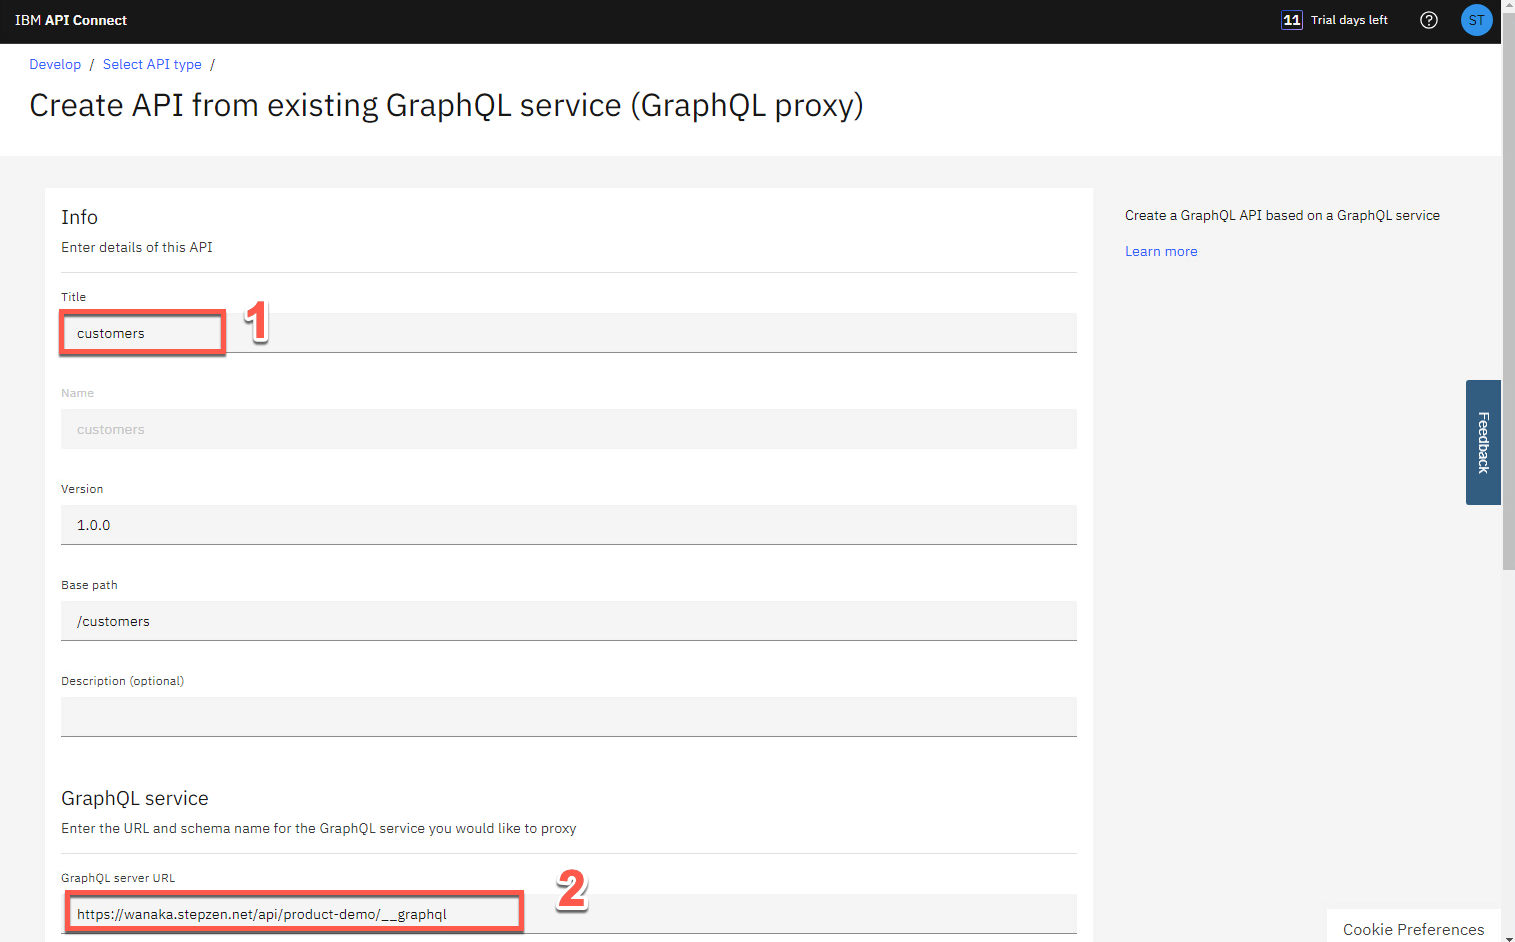The width and height of the screenshot is (1515, 942).
Task: Click the Create API from existing GraphQL heading
Action: pyautogui.click(x=446, y=105)
